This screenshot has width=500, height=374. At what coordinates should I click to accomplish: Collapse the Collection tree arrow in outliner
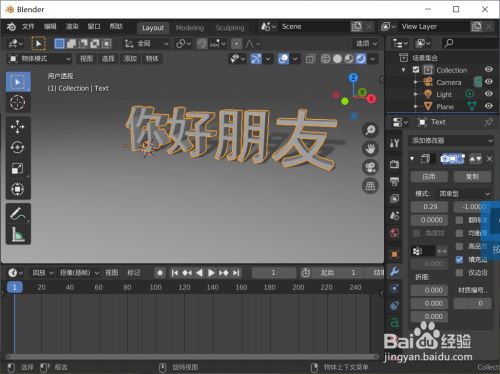403,70
